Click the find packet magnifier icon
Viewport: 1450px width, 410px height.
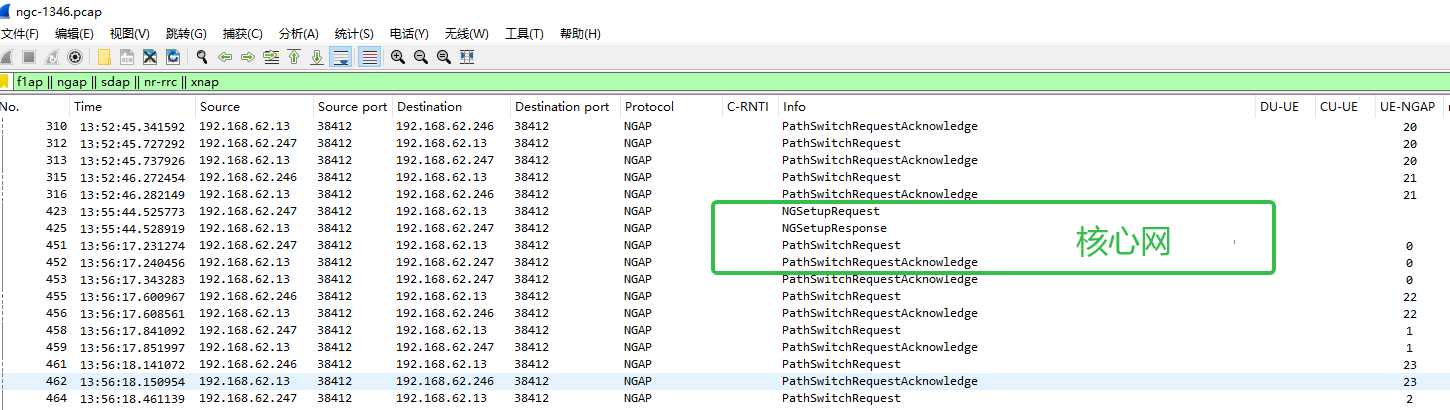pyautogui.click(x=202, y=57)
